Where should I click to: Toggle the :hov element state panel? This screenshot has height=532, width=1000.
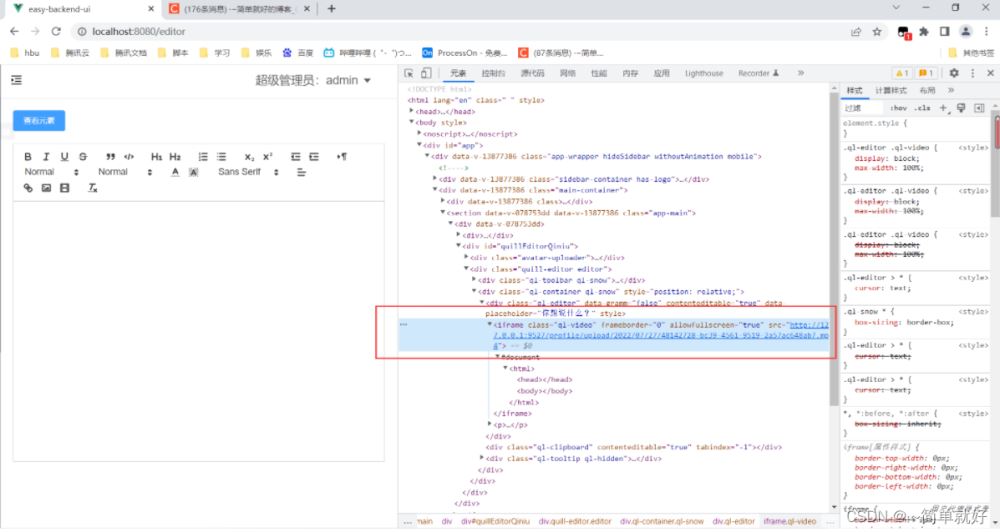(898, 107)
